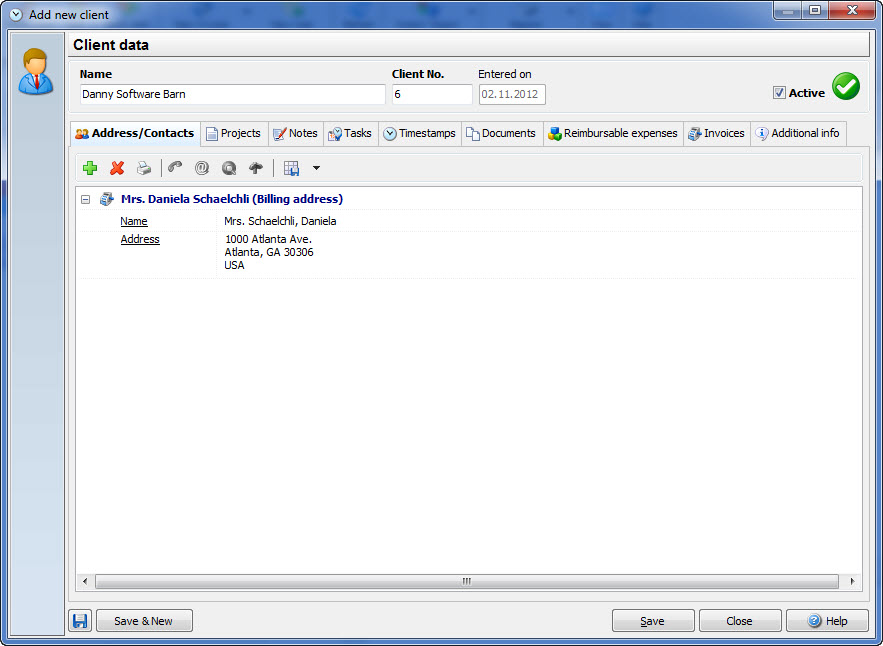Switch to the Address/Contacts tab
The image size is (883, 646).
135,133
